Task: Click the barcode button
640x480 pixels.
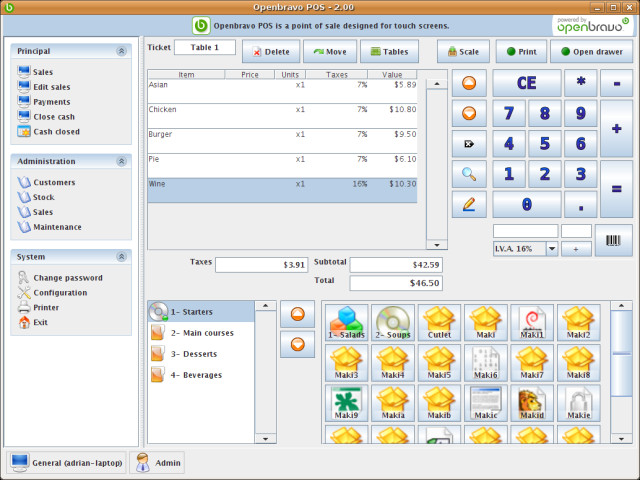Action: point(613,240)
